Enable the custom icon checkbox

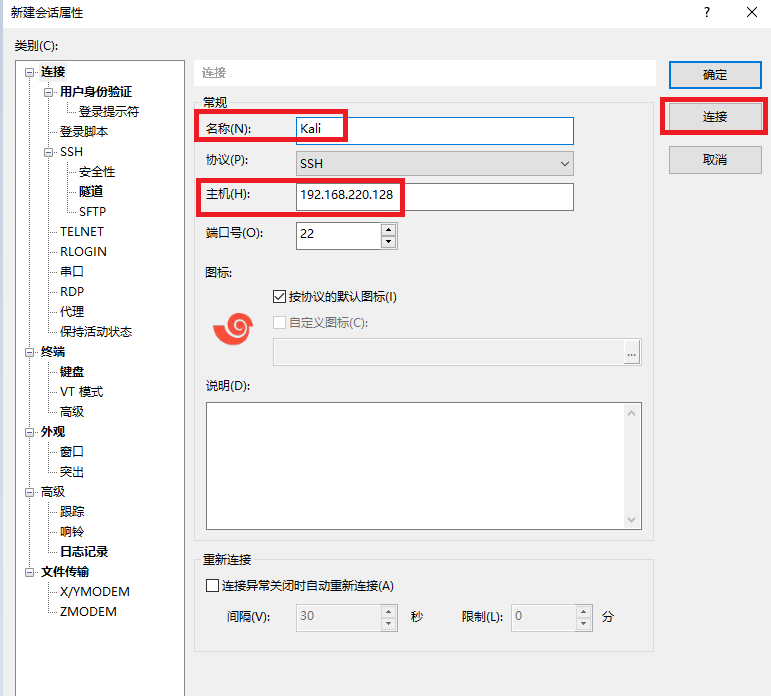coord(280,323)
